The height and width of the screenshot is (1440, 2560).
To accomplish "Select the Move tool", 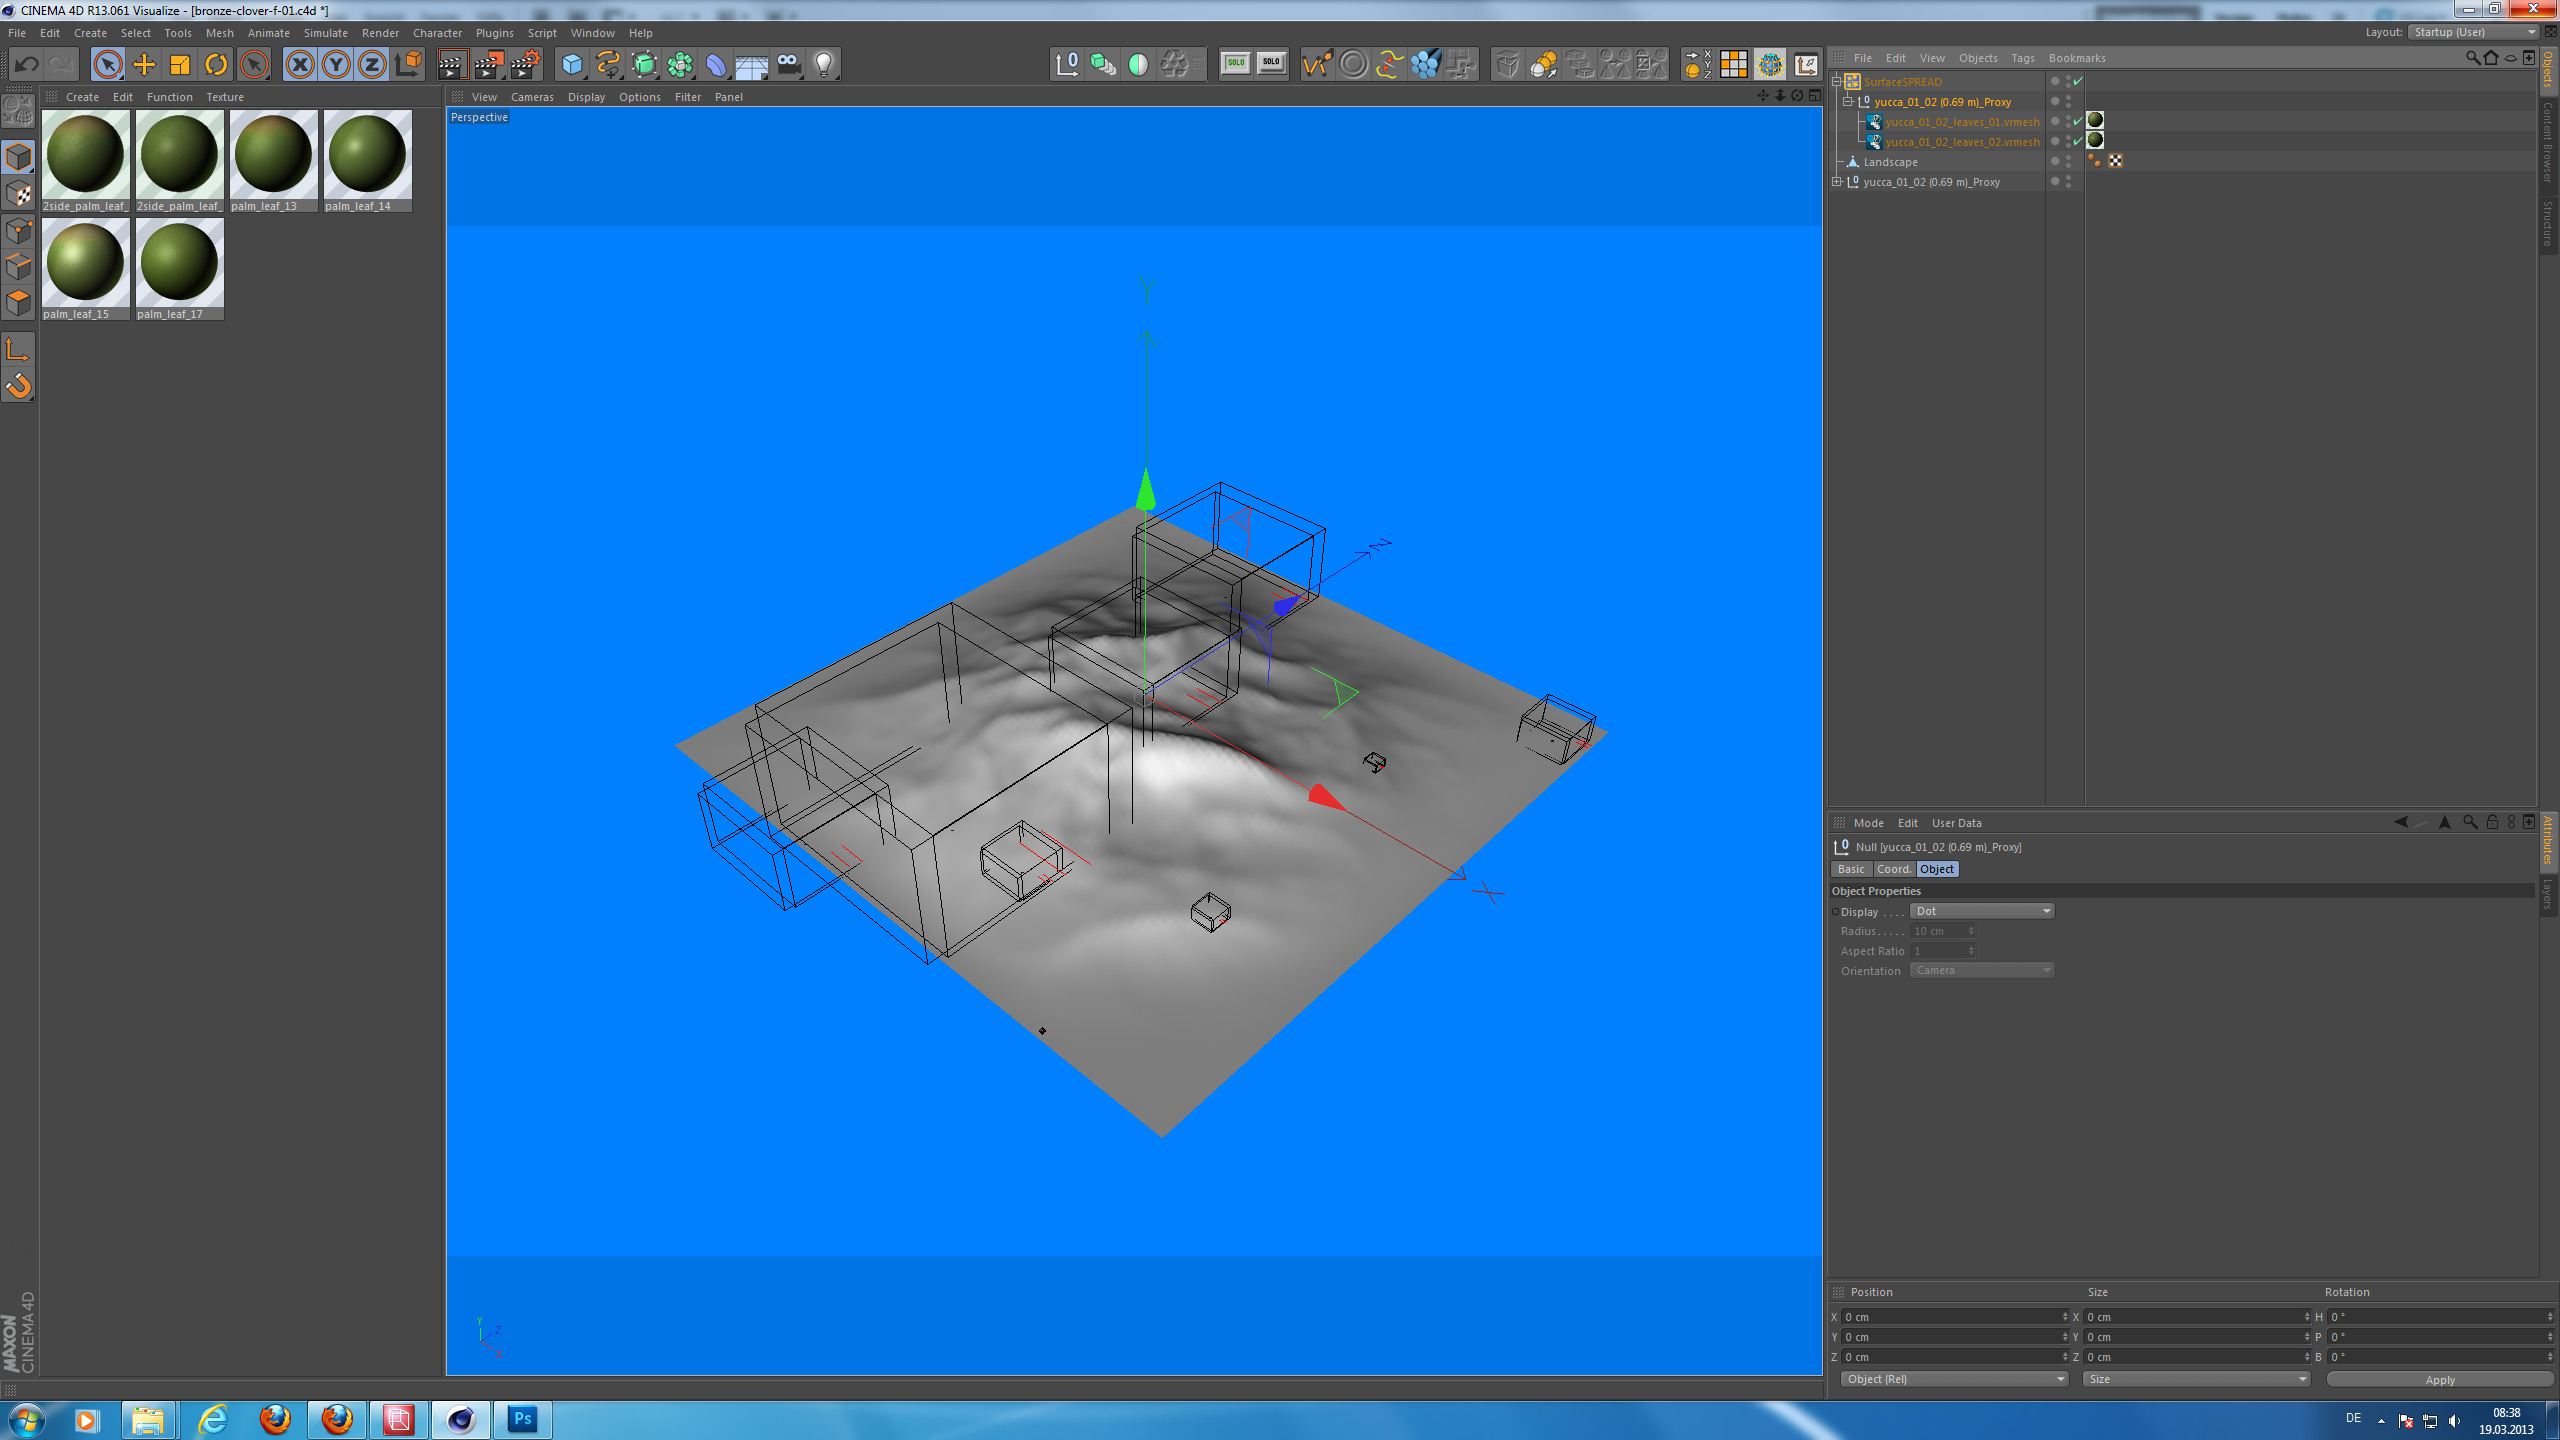I will 144,65.
